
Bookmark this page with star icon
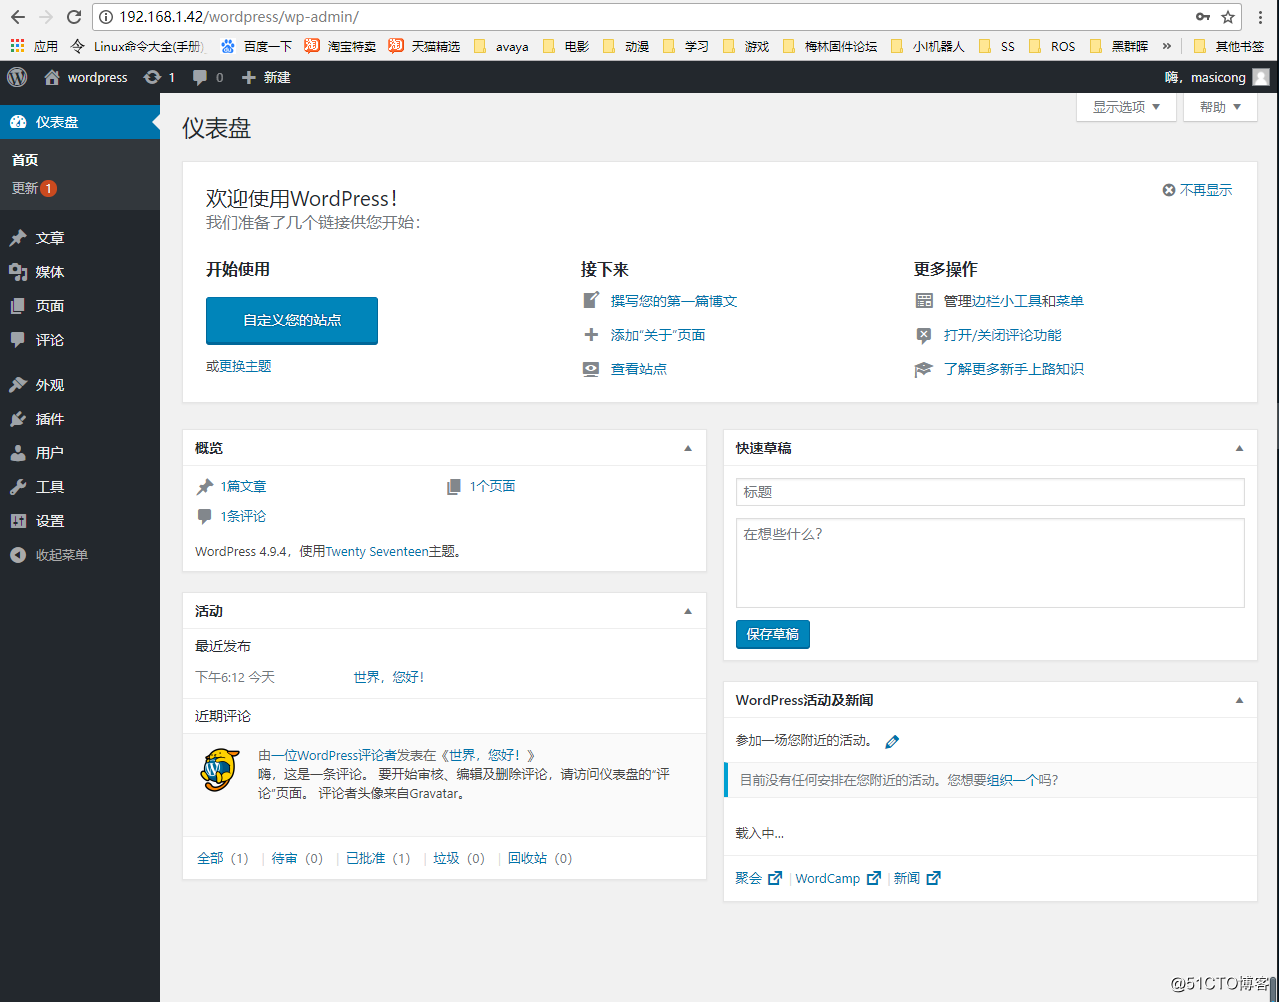1228,17
